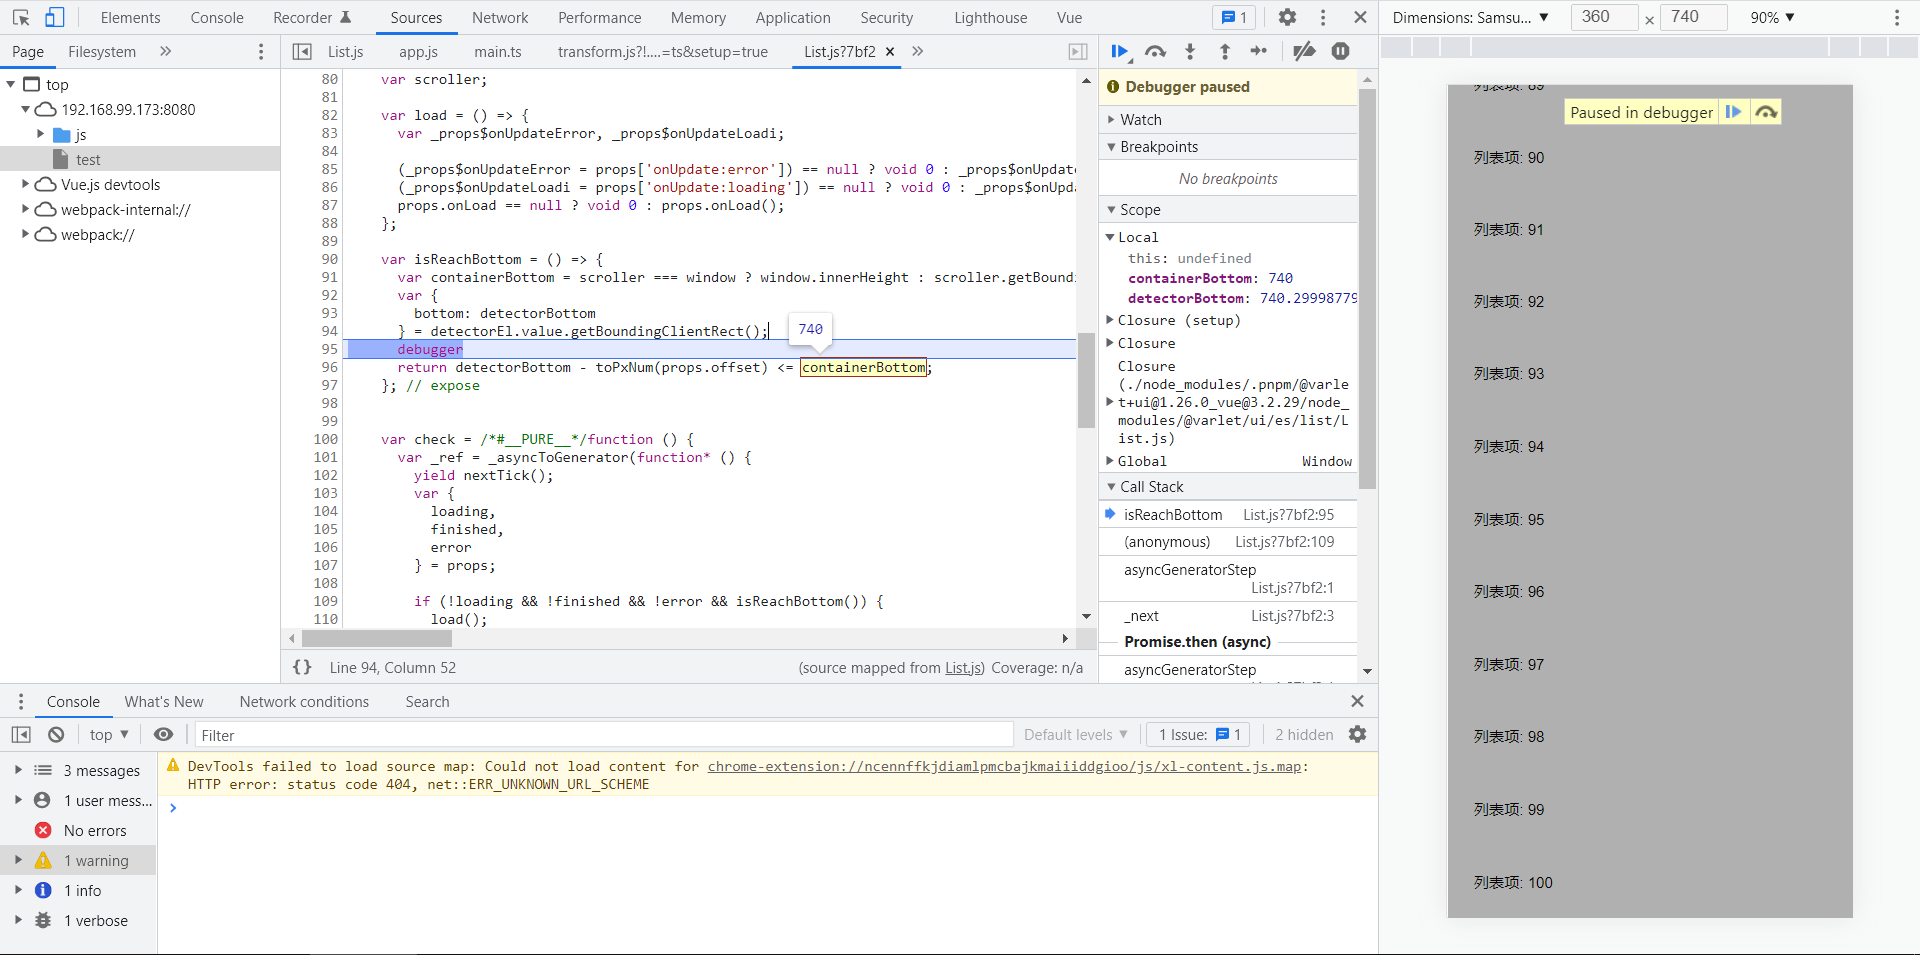This screenshot has width=1920, height=955.
Task: Toggle pause on exceptions
Action: pos(1339,51)
